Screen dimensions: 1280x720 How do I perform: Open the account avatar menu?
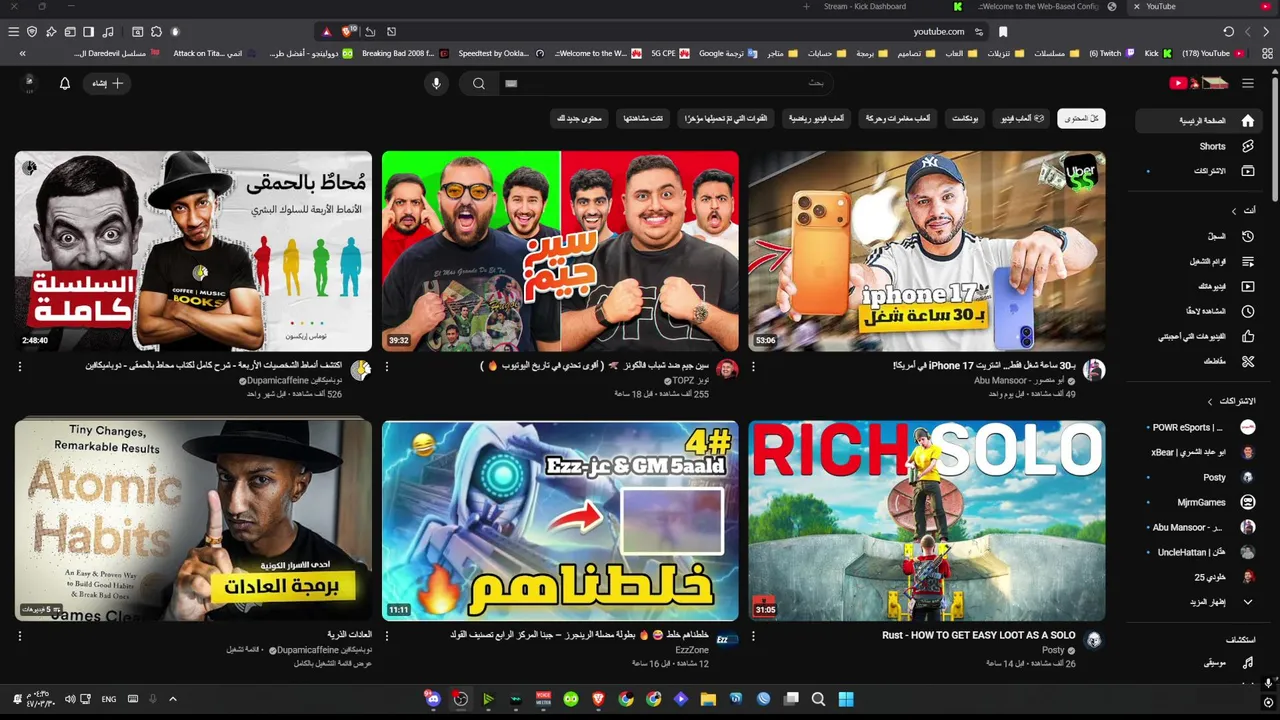tap(28, 83)
